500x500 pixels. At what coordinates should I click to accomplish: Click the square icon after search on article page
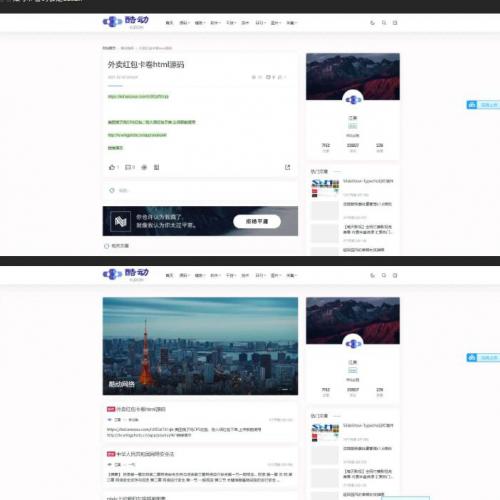click(x=395, y=23)
